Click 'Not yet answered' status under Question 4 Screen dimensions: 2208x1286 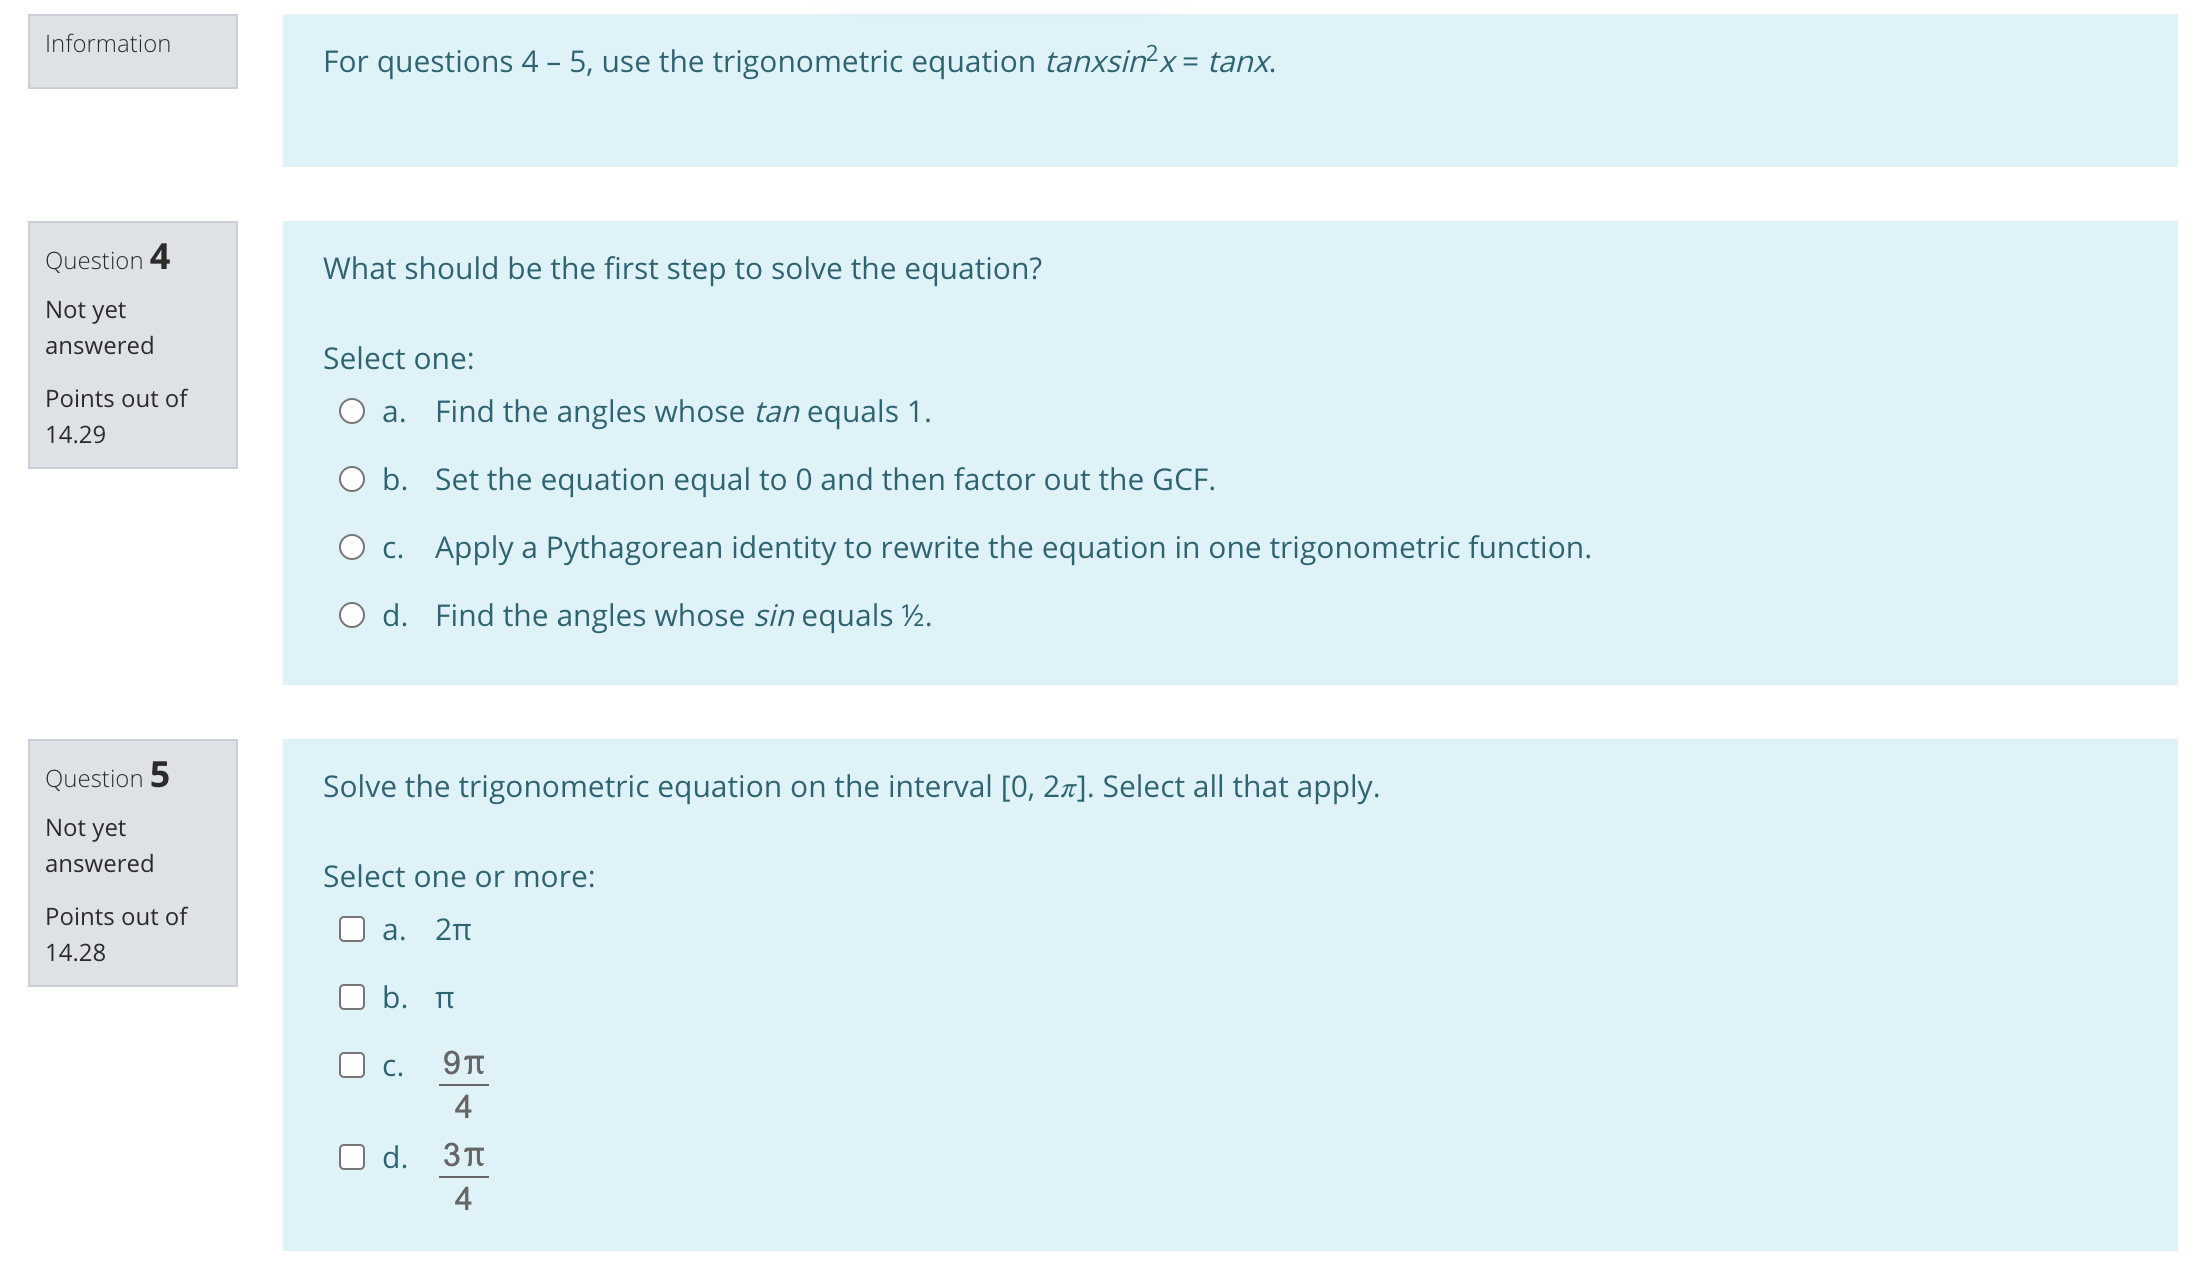[98, 327]
